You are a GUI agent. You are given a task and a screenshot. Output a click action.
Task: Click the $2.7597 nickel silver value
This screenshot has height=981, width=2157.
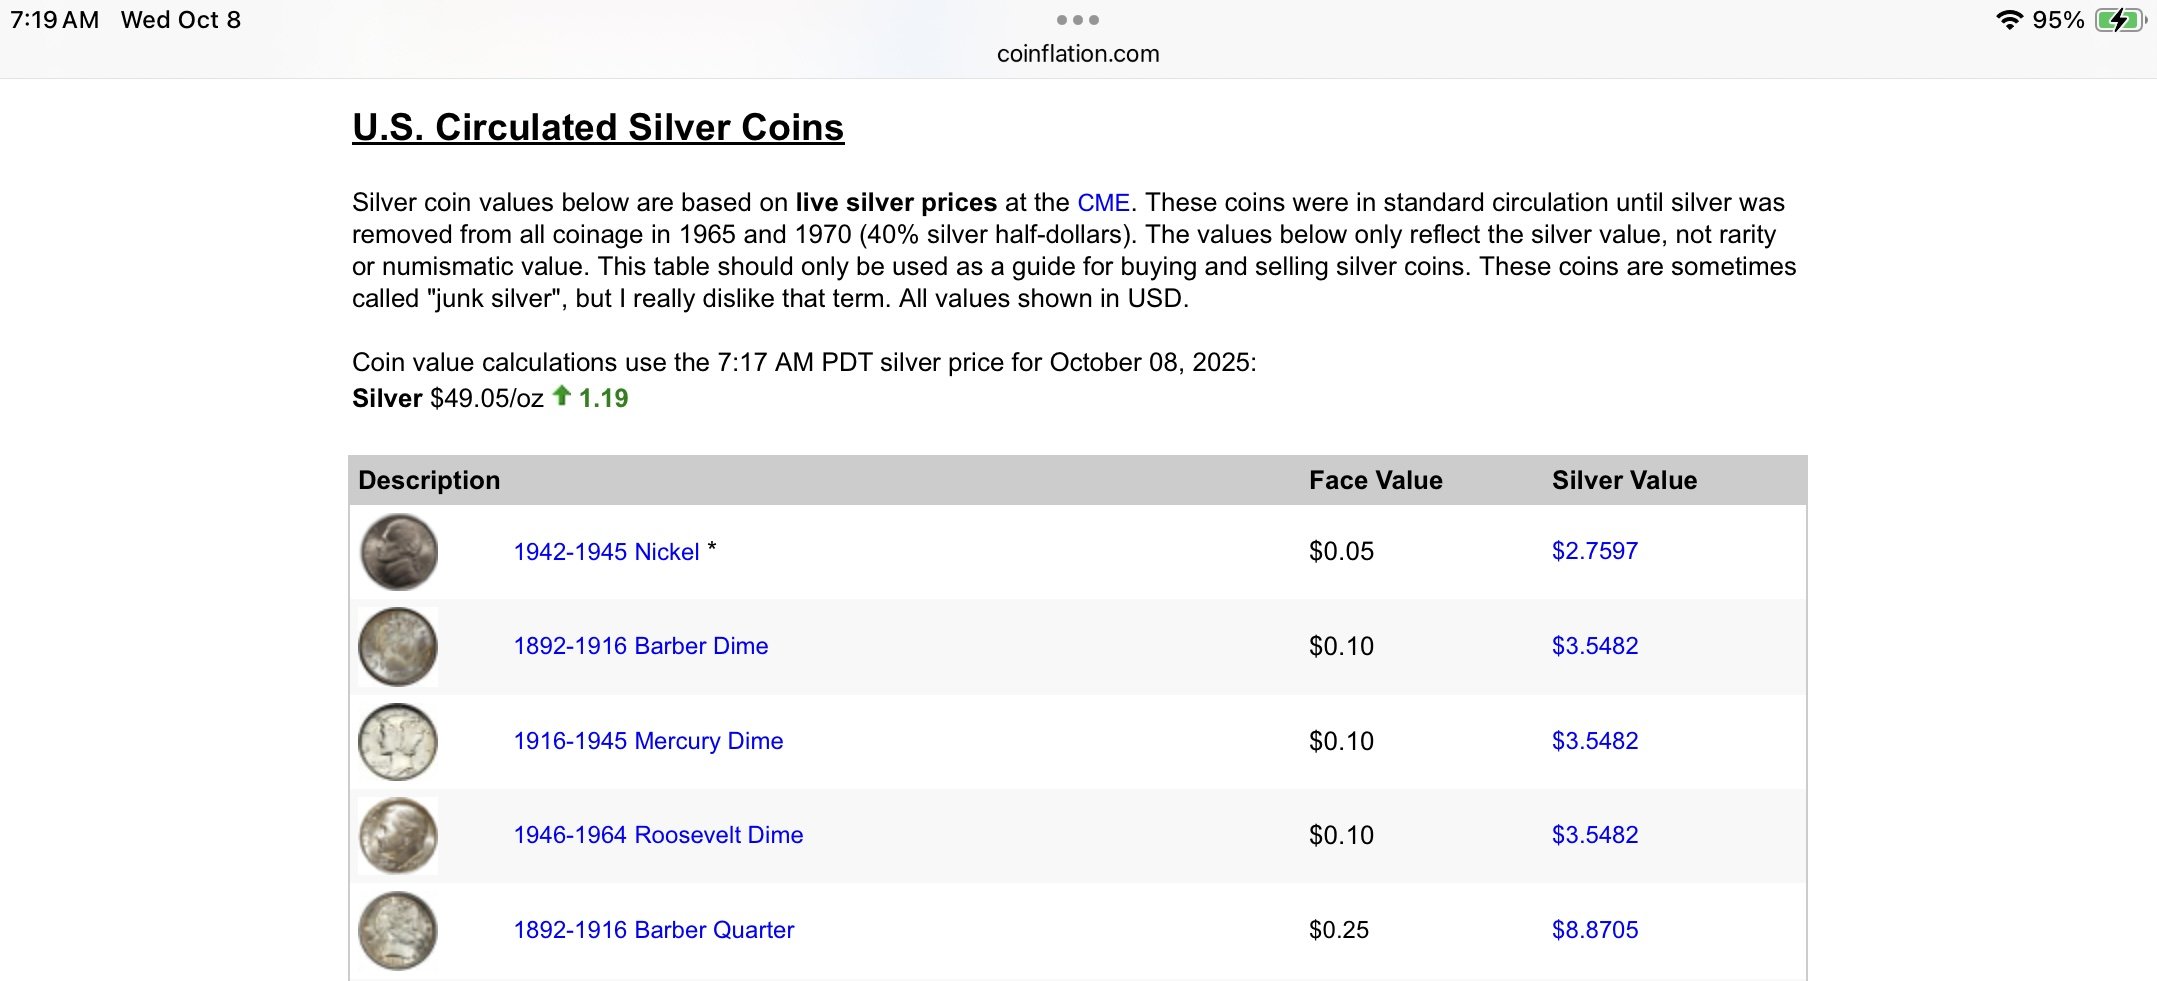click(x=1595, y=551)
